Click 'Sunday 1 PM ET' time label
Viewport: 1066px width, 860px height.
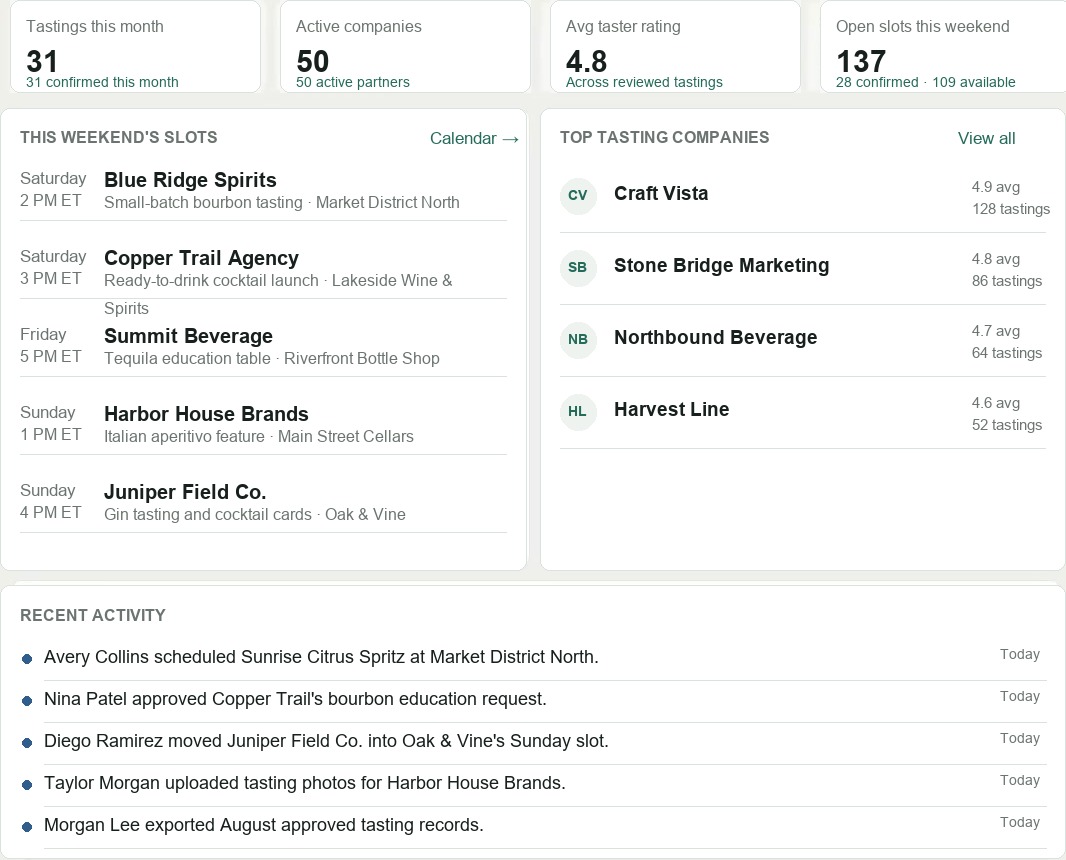pyautogui.click(x=50, y=424)
